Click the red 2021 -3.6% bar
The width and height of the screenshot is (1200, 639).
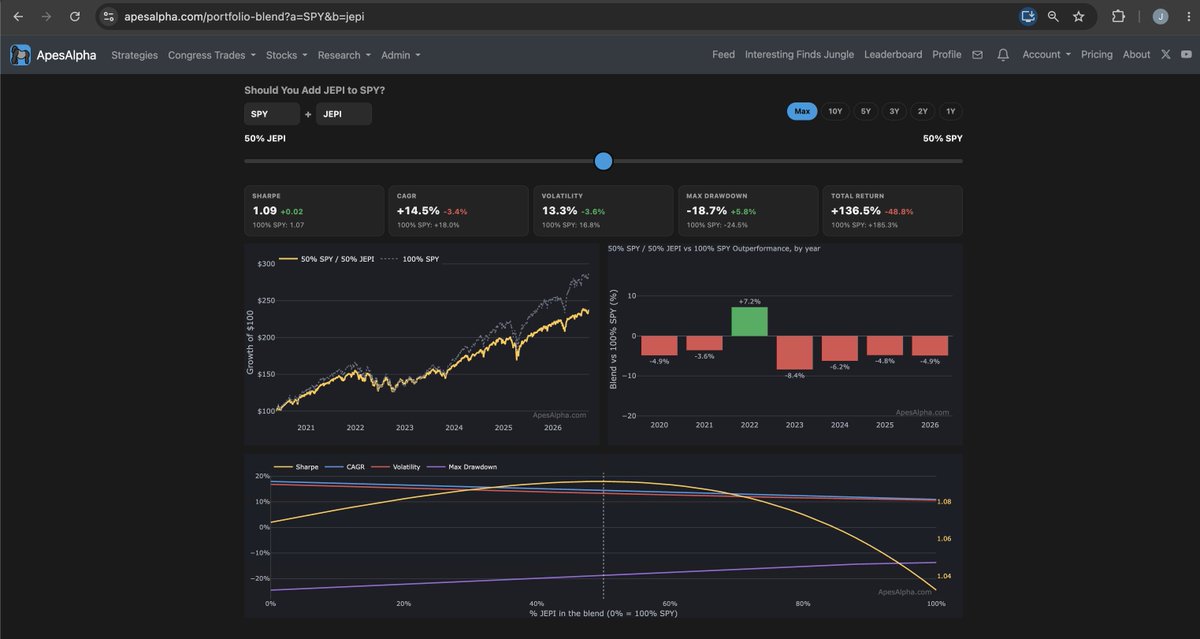click(704, 344)
